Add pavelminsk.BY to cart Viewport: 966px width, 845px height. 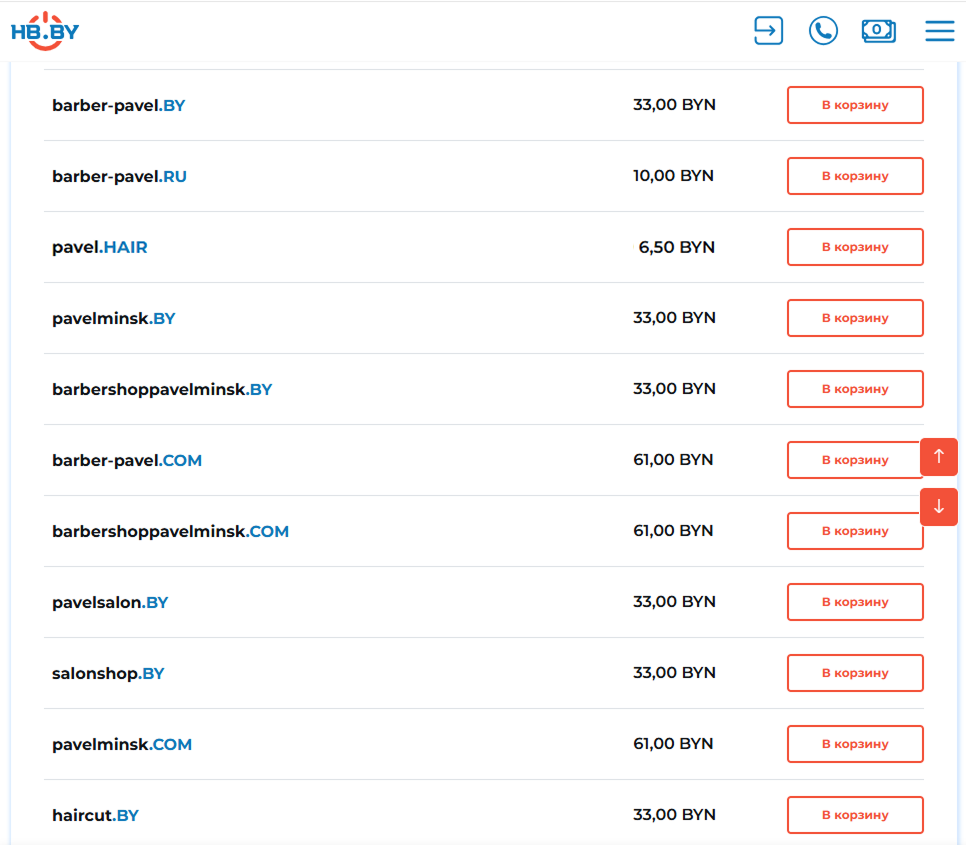pyautogui.click(x=854, y=318)
